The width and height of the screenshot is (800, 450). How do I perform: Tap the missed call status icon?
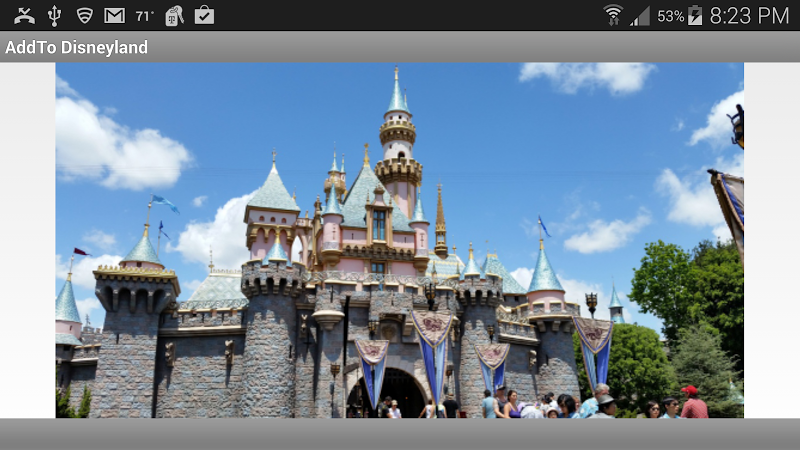coord(24,16)
